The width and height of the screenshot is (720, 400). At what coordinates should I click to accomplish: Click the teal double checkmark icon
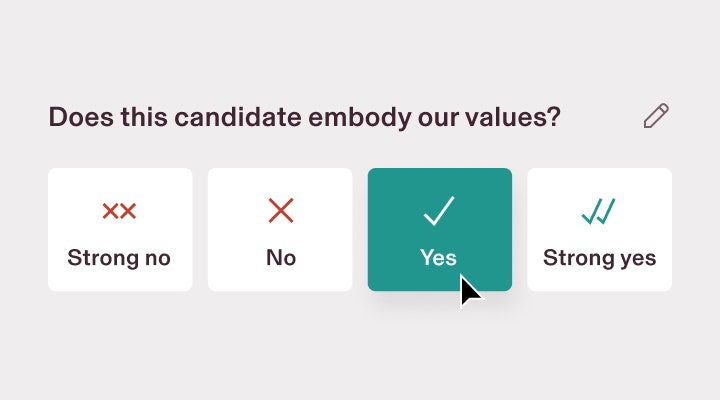[x=598, y=211]
